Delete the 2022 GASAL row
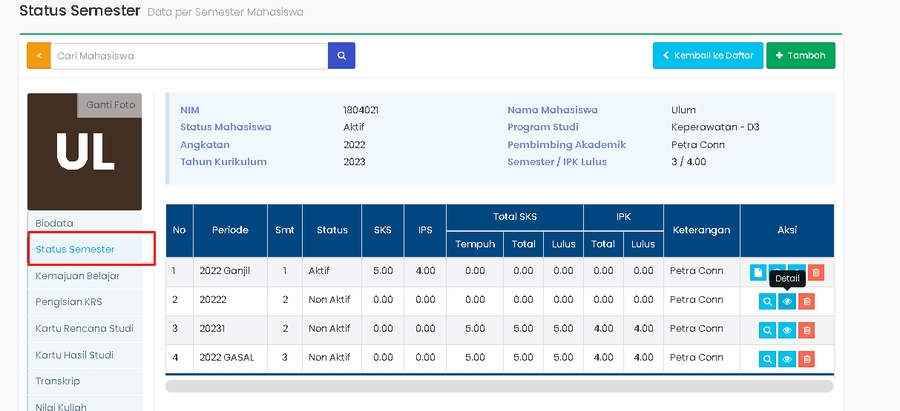The width and height of the screenshot is (900, 411). coord(807,359)
